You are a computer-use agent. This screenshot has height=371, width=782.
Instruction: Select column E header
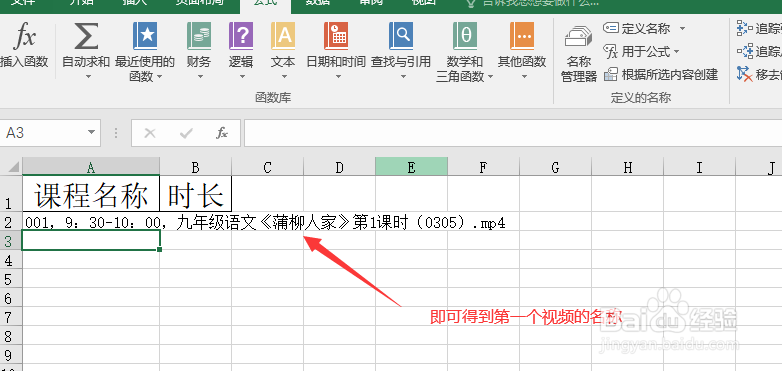(411, 167)
